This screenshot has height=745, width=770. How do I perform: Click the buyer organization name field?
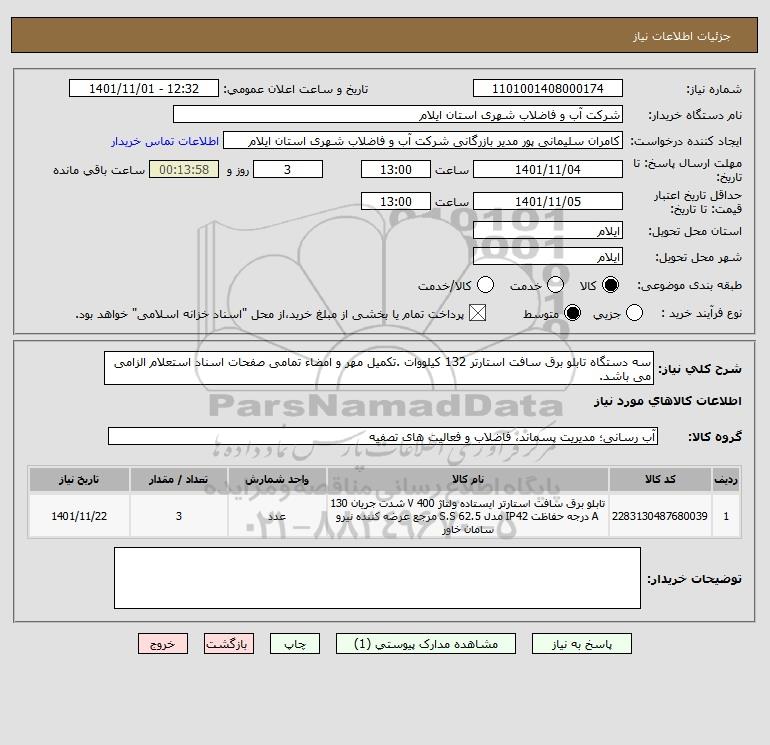[398, 115]
